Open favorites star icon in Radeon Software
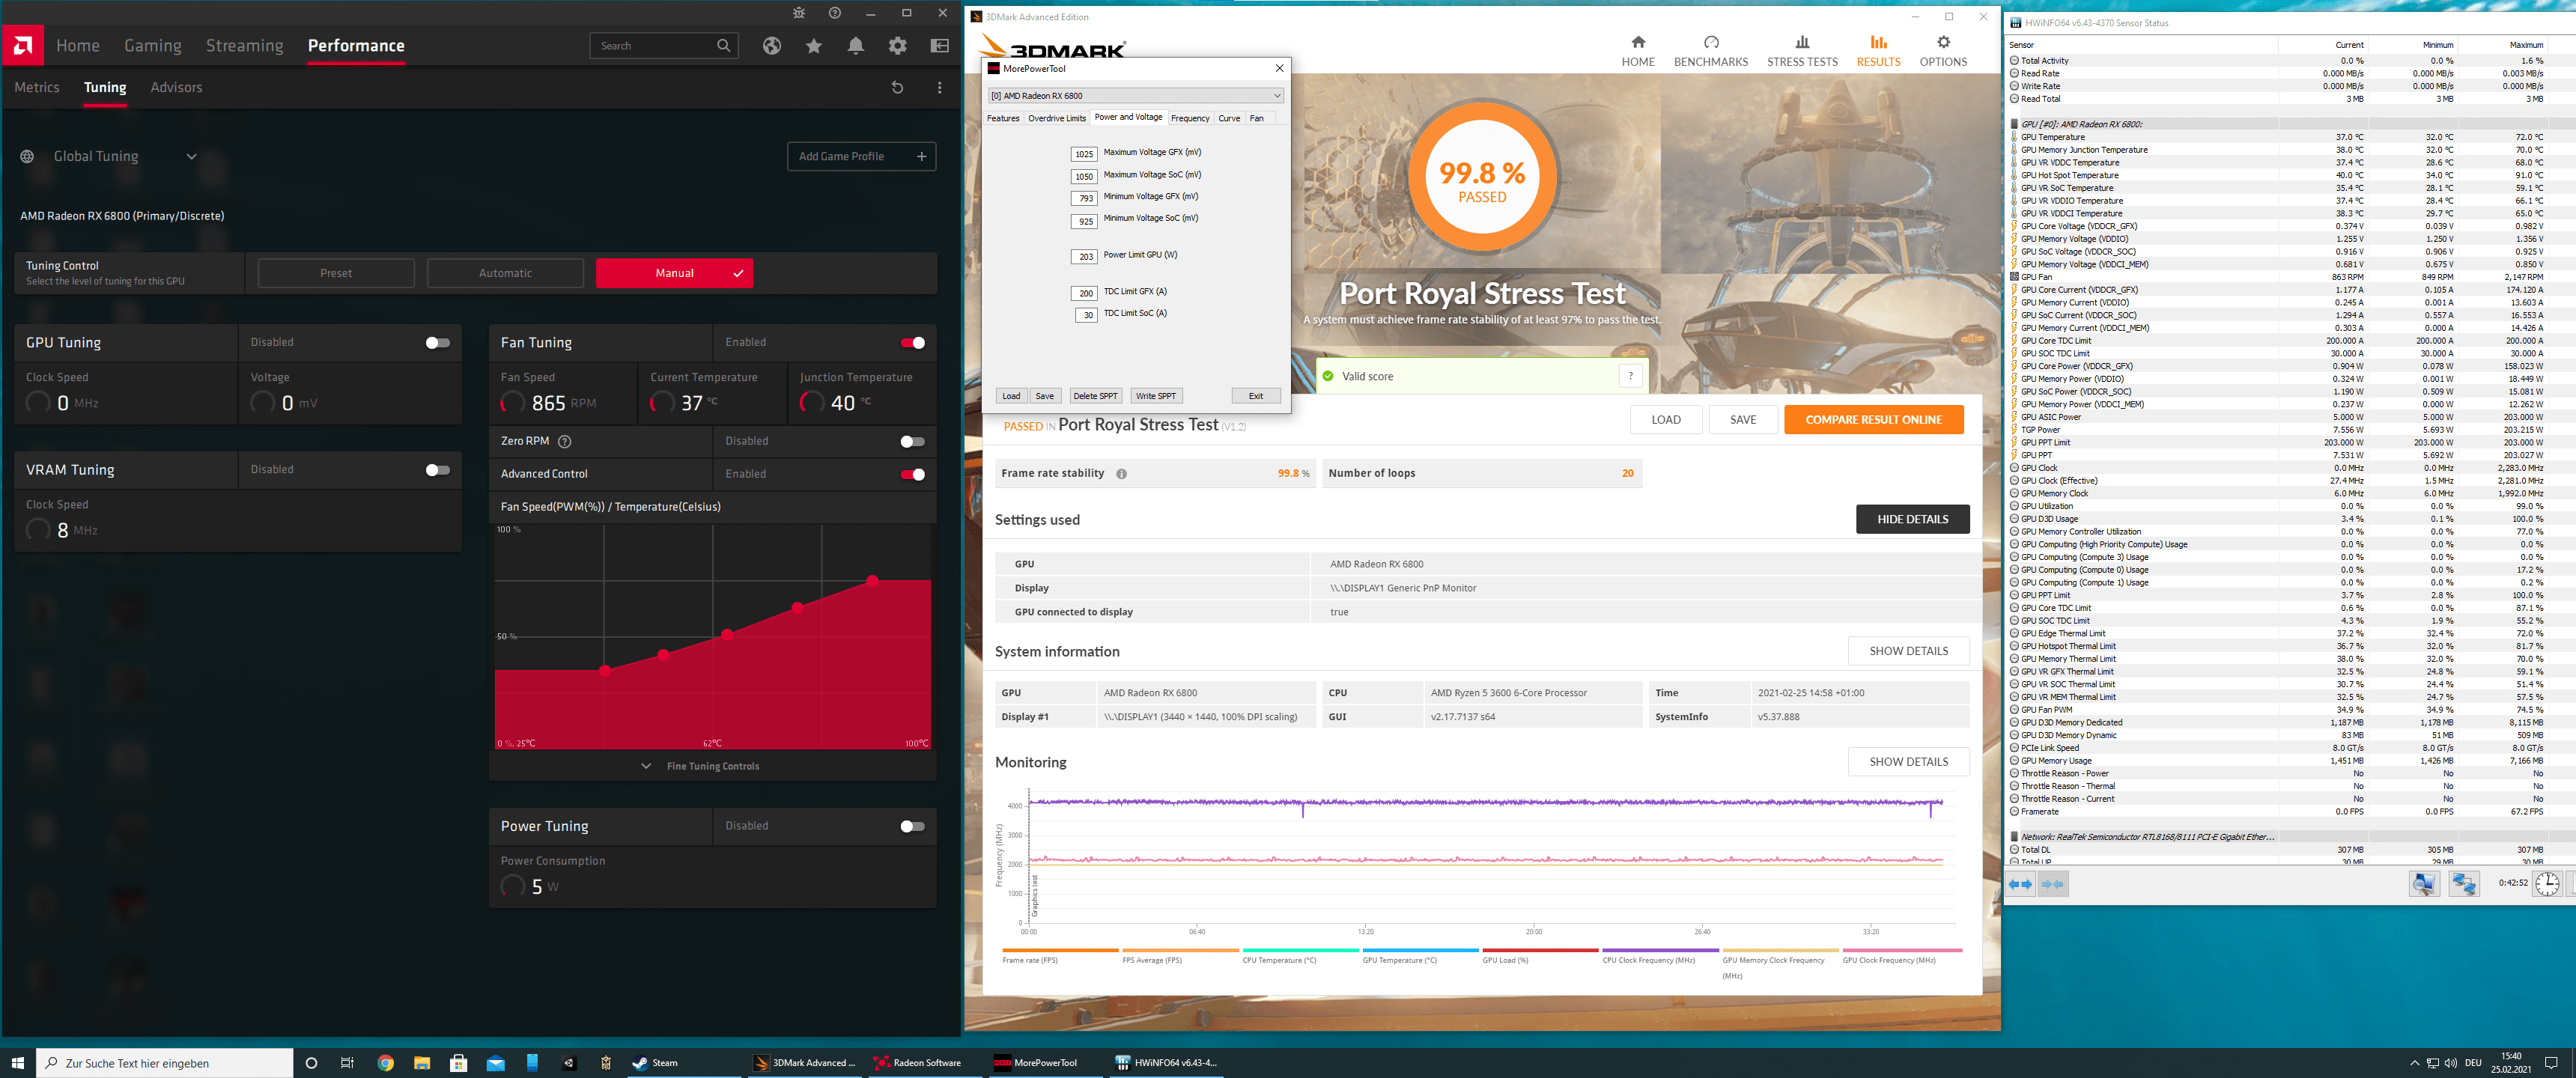The width and height of the screenshot is (2576, 1078). point(814,46)
